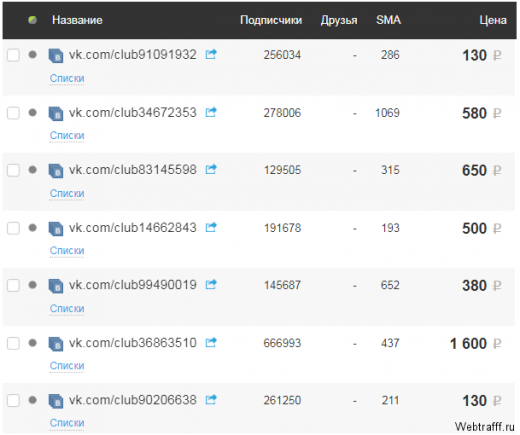Click VK group icon beside club83145598
Viewport: 520px width, 435px height.
click(56, 171)
